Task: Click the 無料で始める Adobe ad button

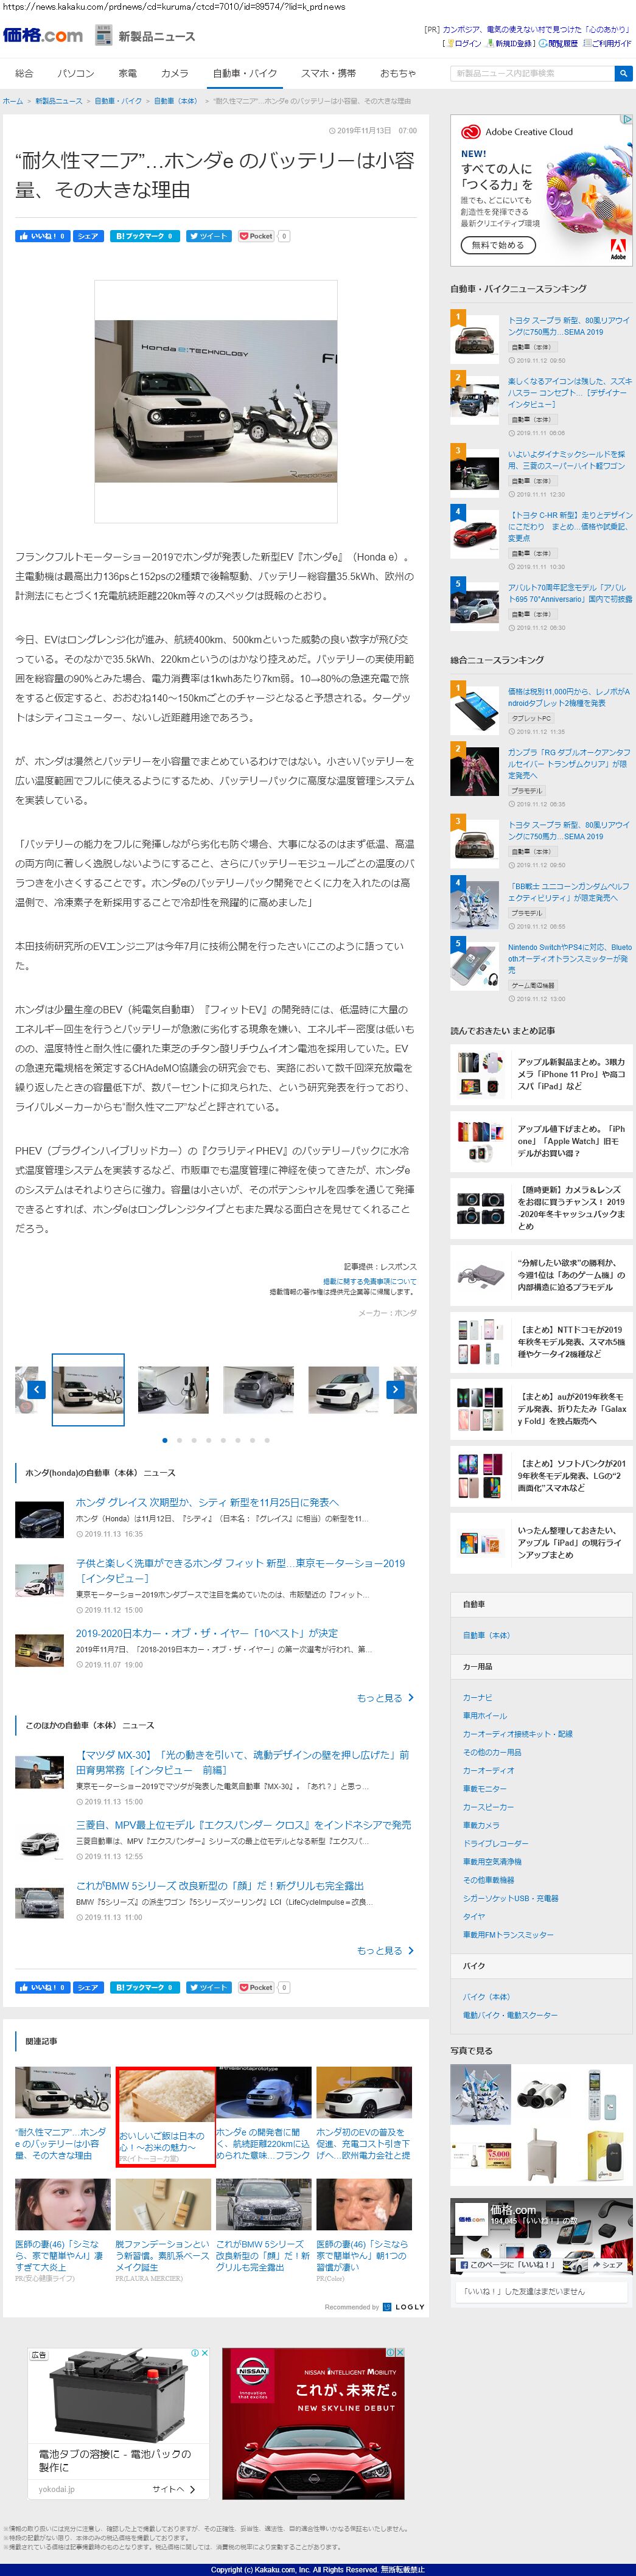Action: [x=498, y=245]
